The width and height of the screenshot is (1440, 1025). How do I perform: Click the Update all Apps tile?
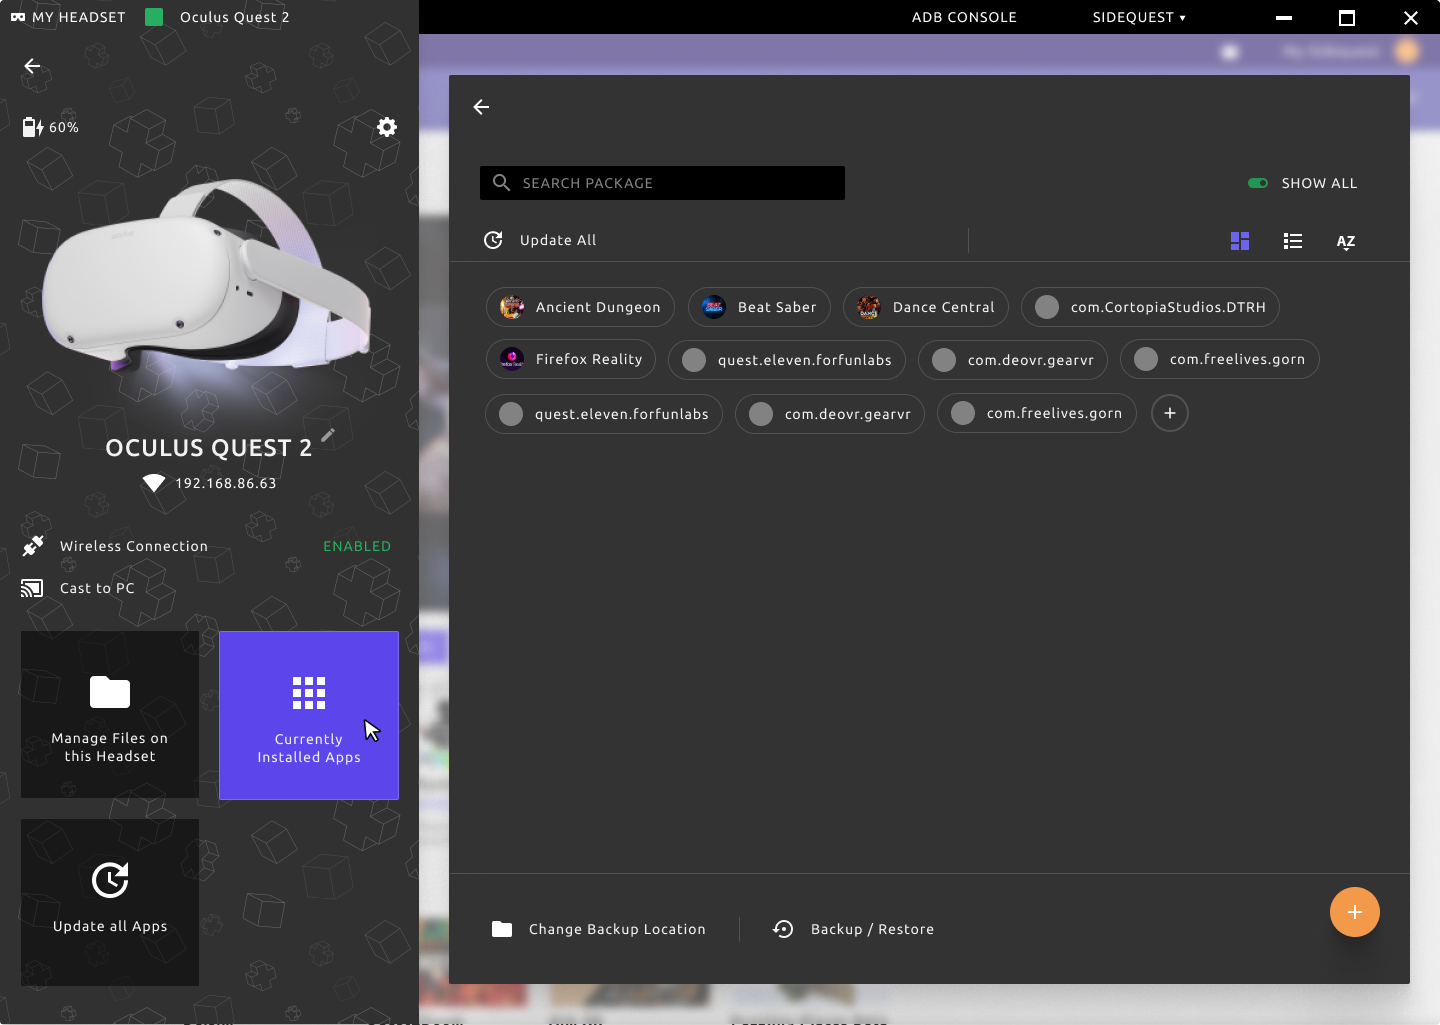[110, 902]
